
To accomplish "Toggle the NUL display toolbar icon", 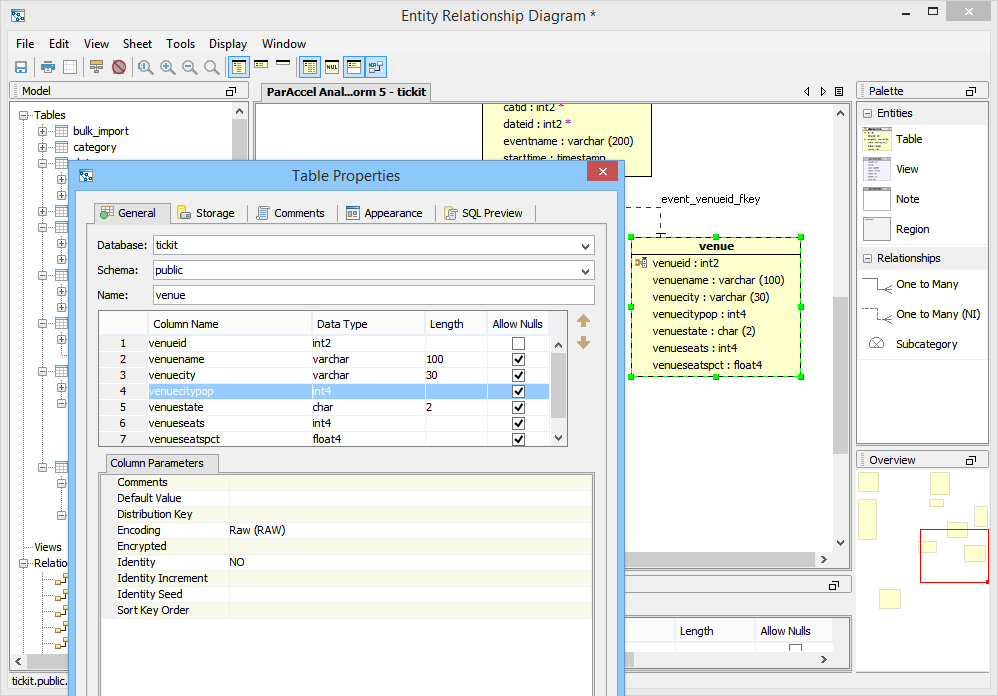I will (332, 67).
